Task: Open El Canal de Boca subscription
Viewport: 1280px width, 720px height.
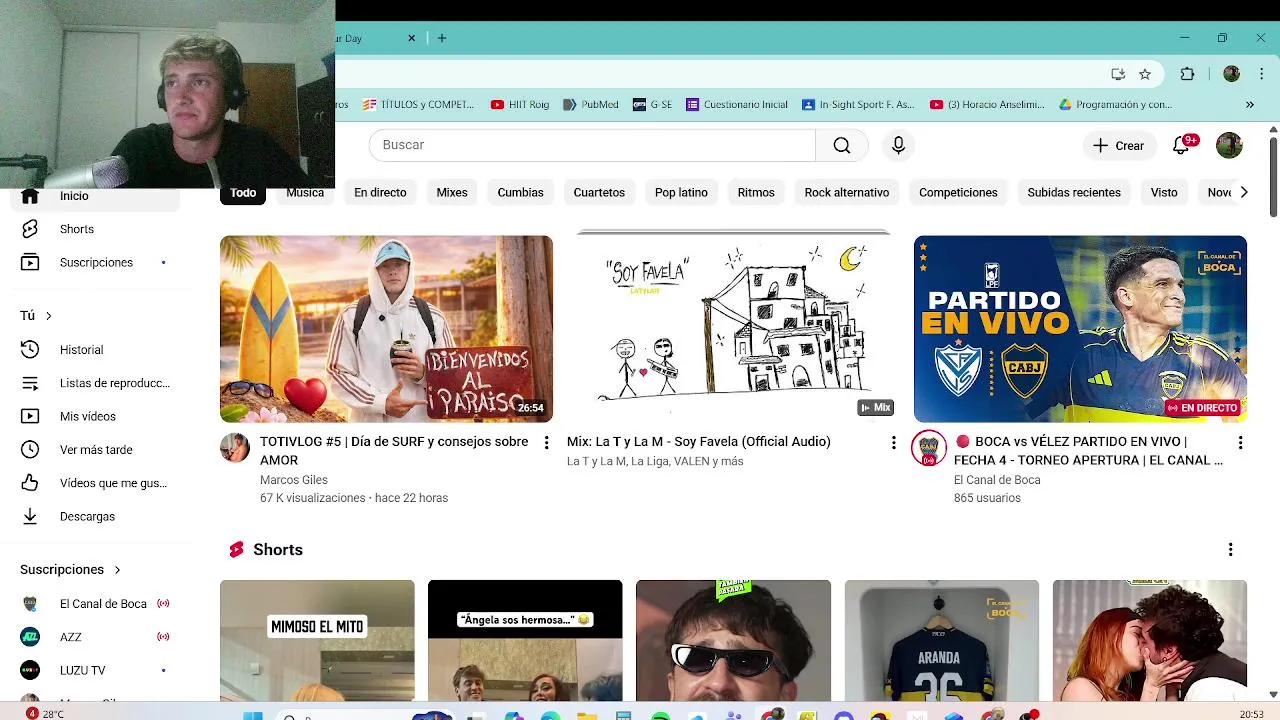Action: (x=95, y=604)
